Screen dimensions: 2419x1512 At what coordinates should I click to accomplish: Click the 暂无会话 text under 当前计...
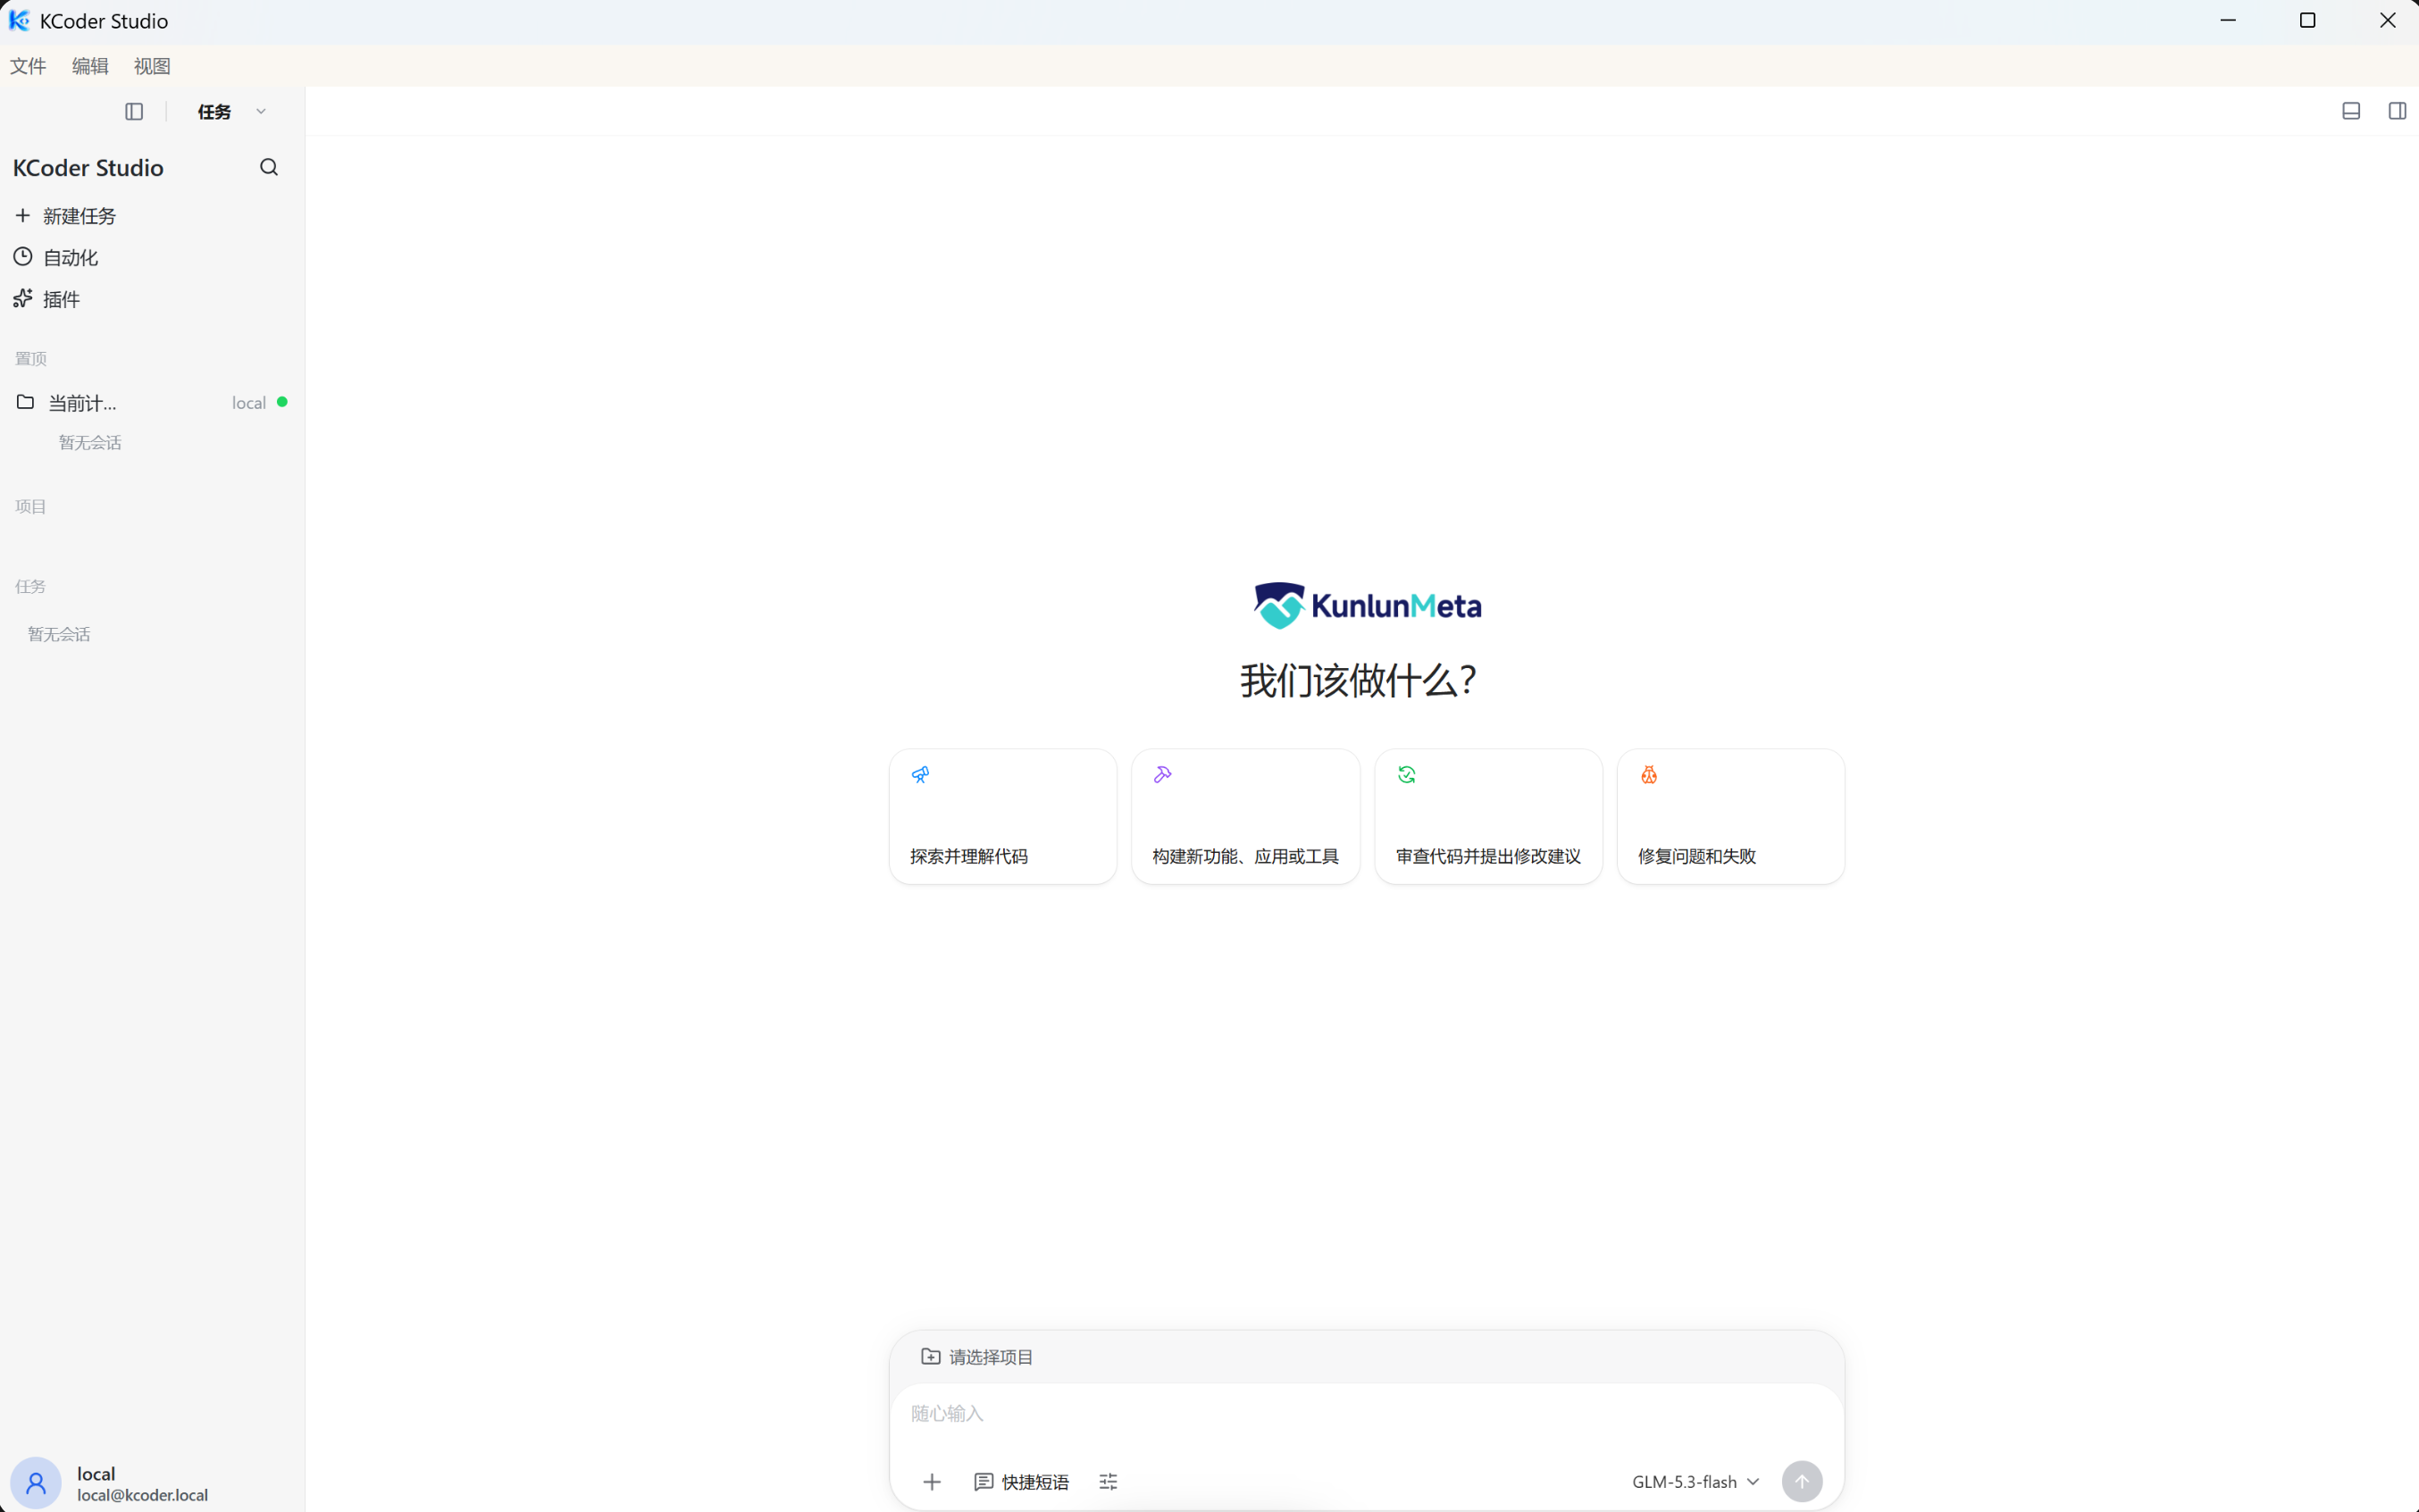tap(90, 443)
